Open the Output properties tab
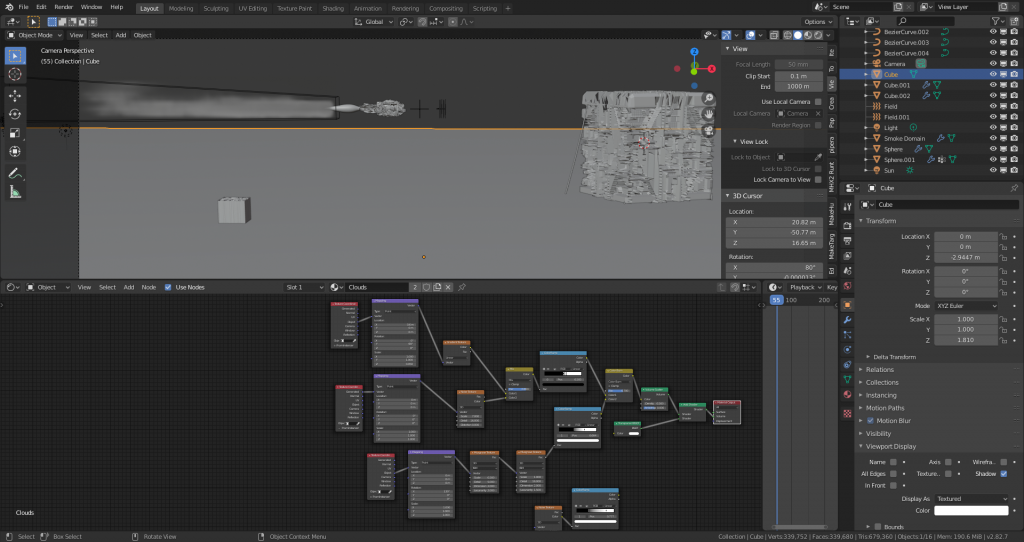1024x542 pixels. (847, 241)
